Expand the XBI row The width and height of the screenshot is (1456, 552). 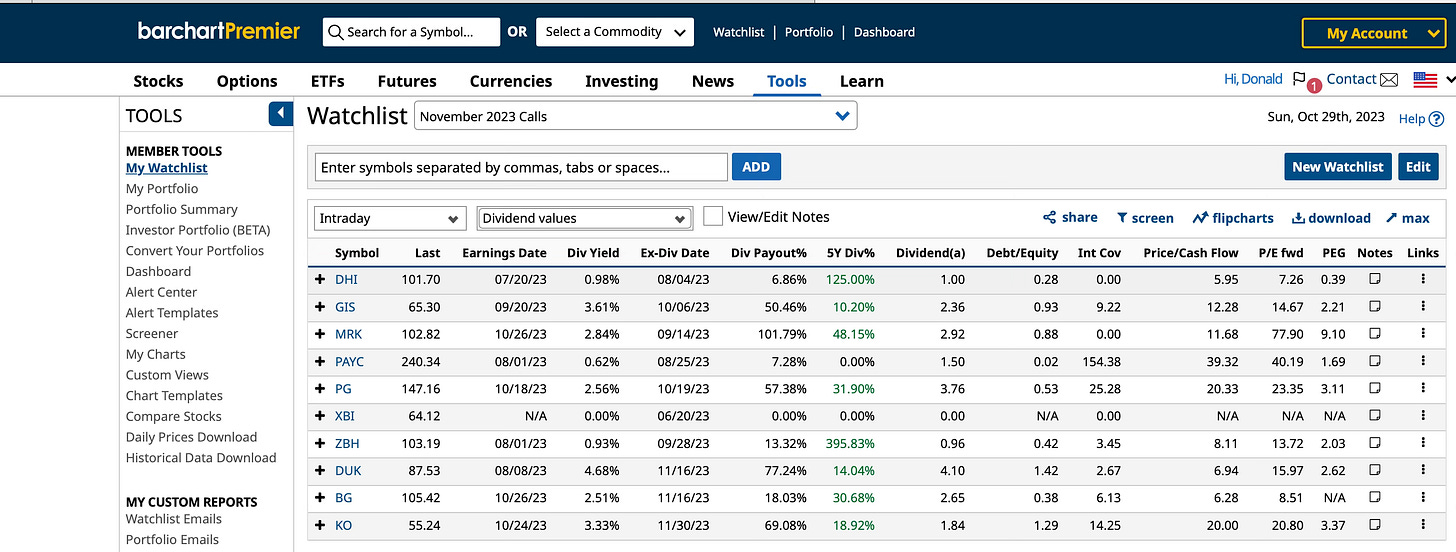(x=320, y=416)
